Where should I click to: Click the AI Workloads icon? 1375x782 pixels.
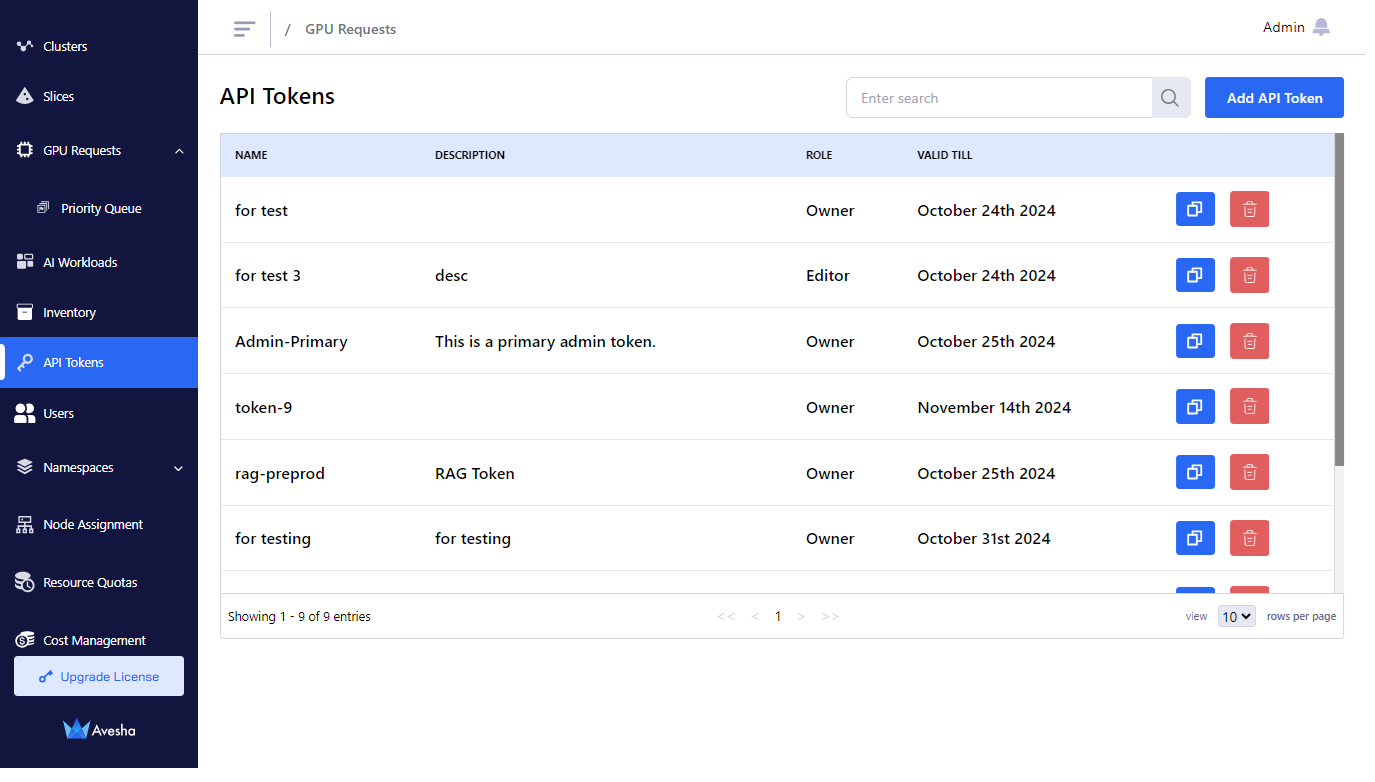point(25,262)
